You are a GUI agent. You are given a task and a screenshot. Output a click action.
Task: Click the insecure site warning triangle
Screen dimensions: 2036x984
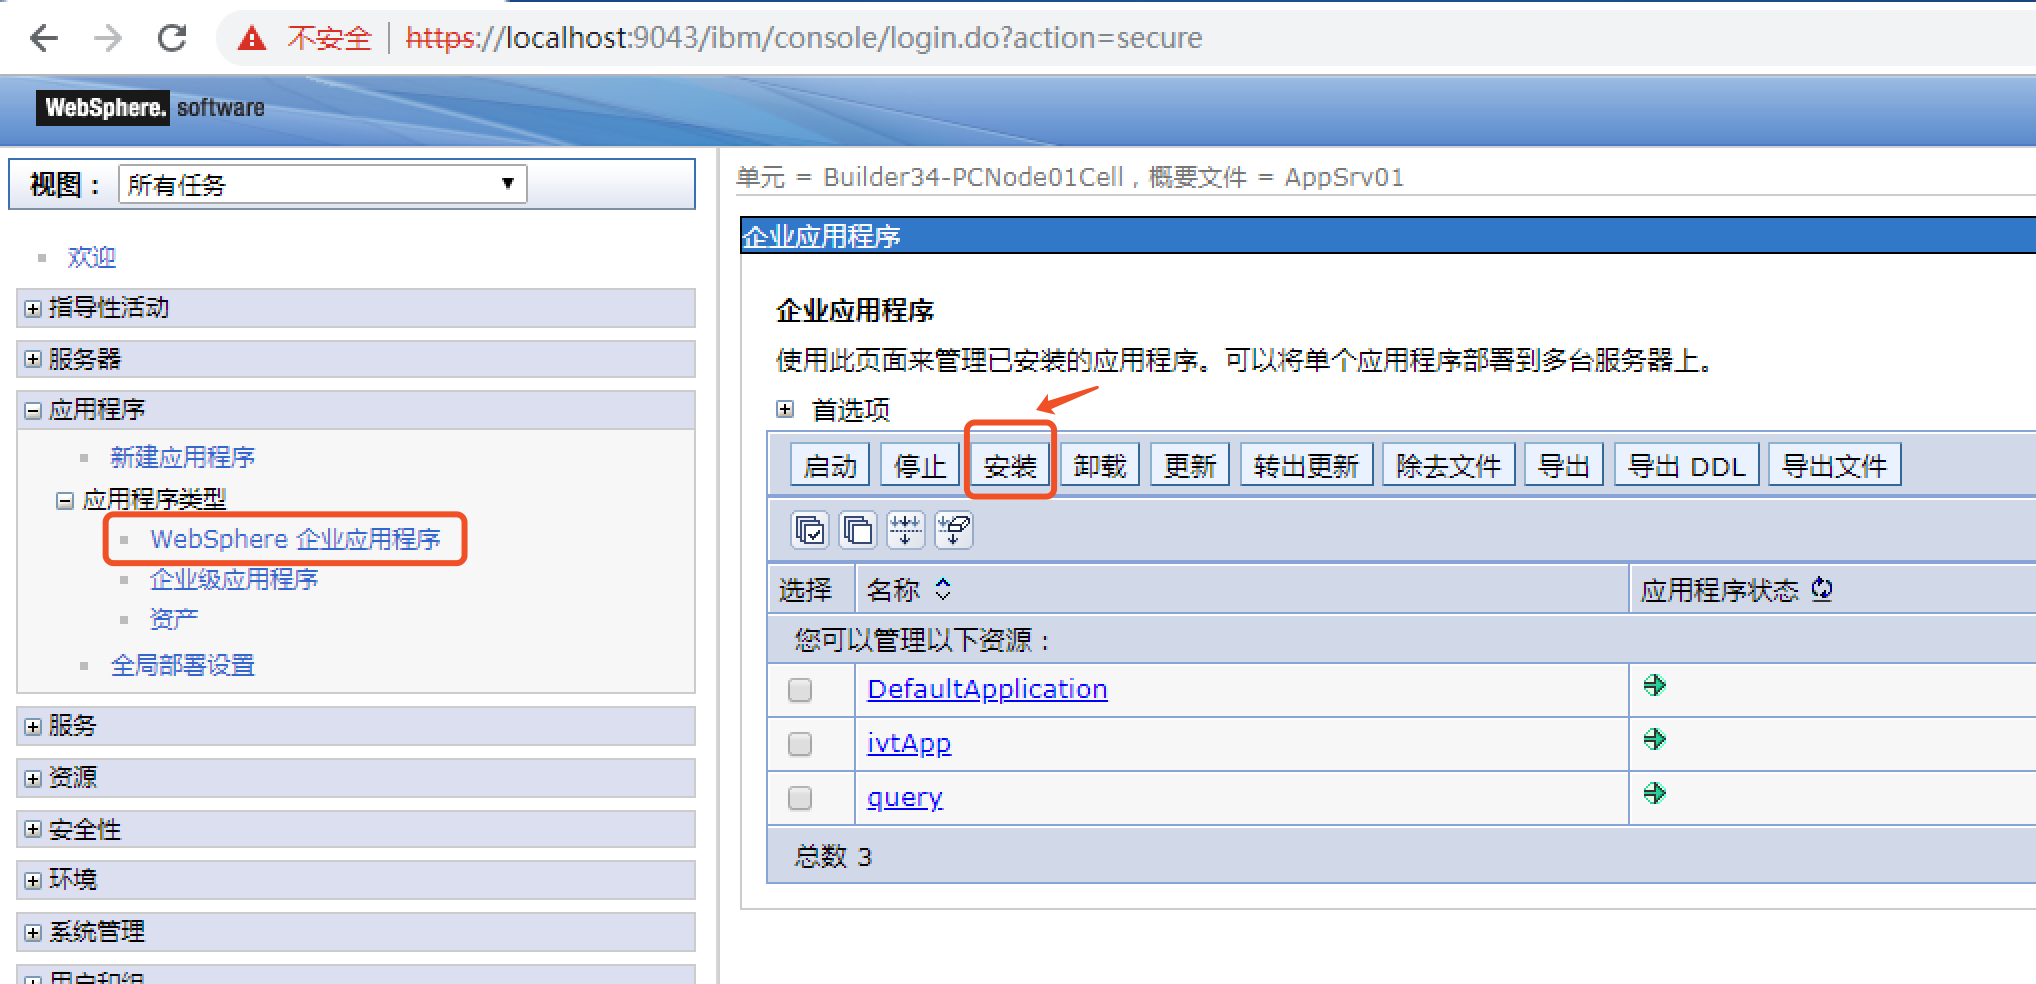point(252,38)
